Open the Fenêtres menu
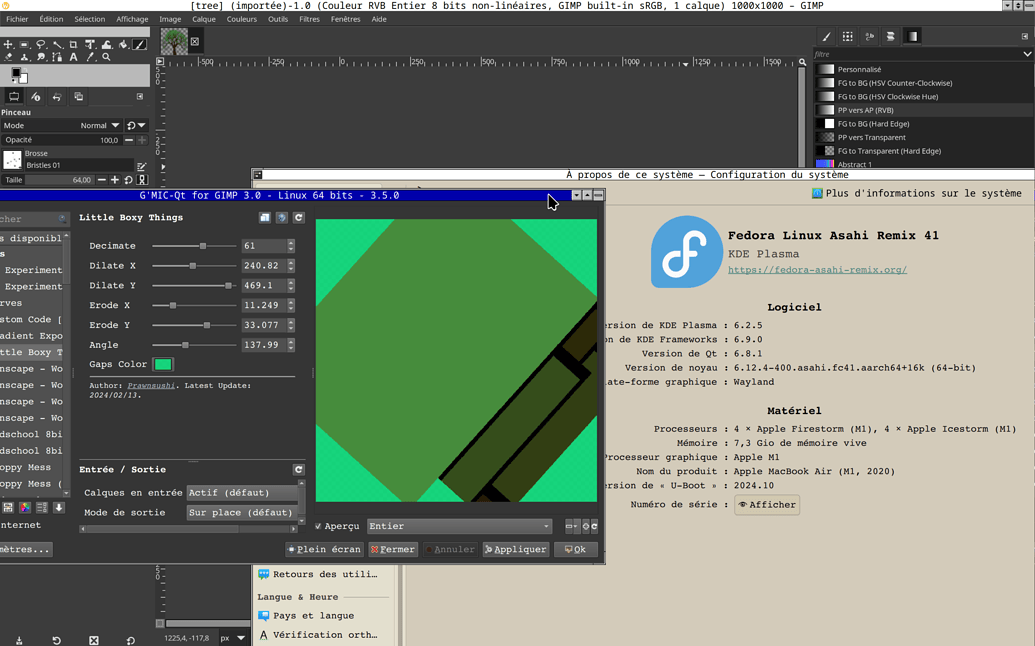 click(x=345, y=18)
